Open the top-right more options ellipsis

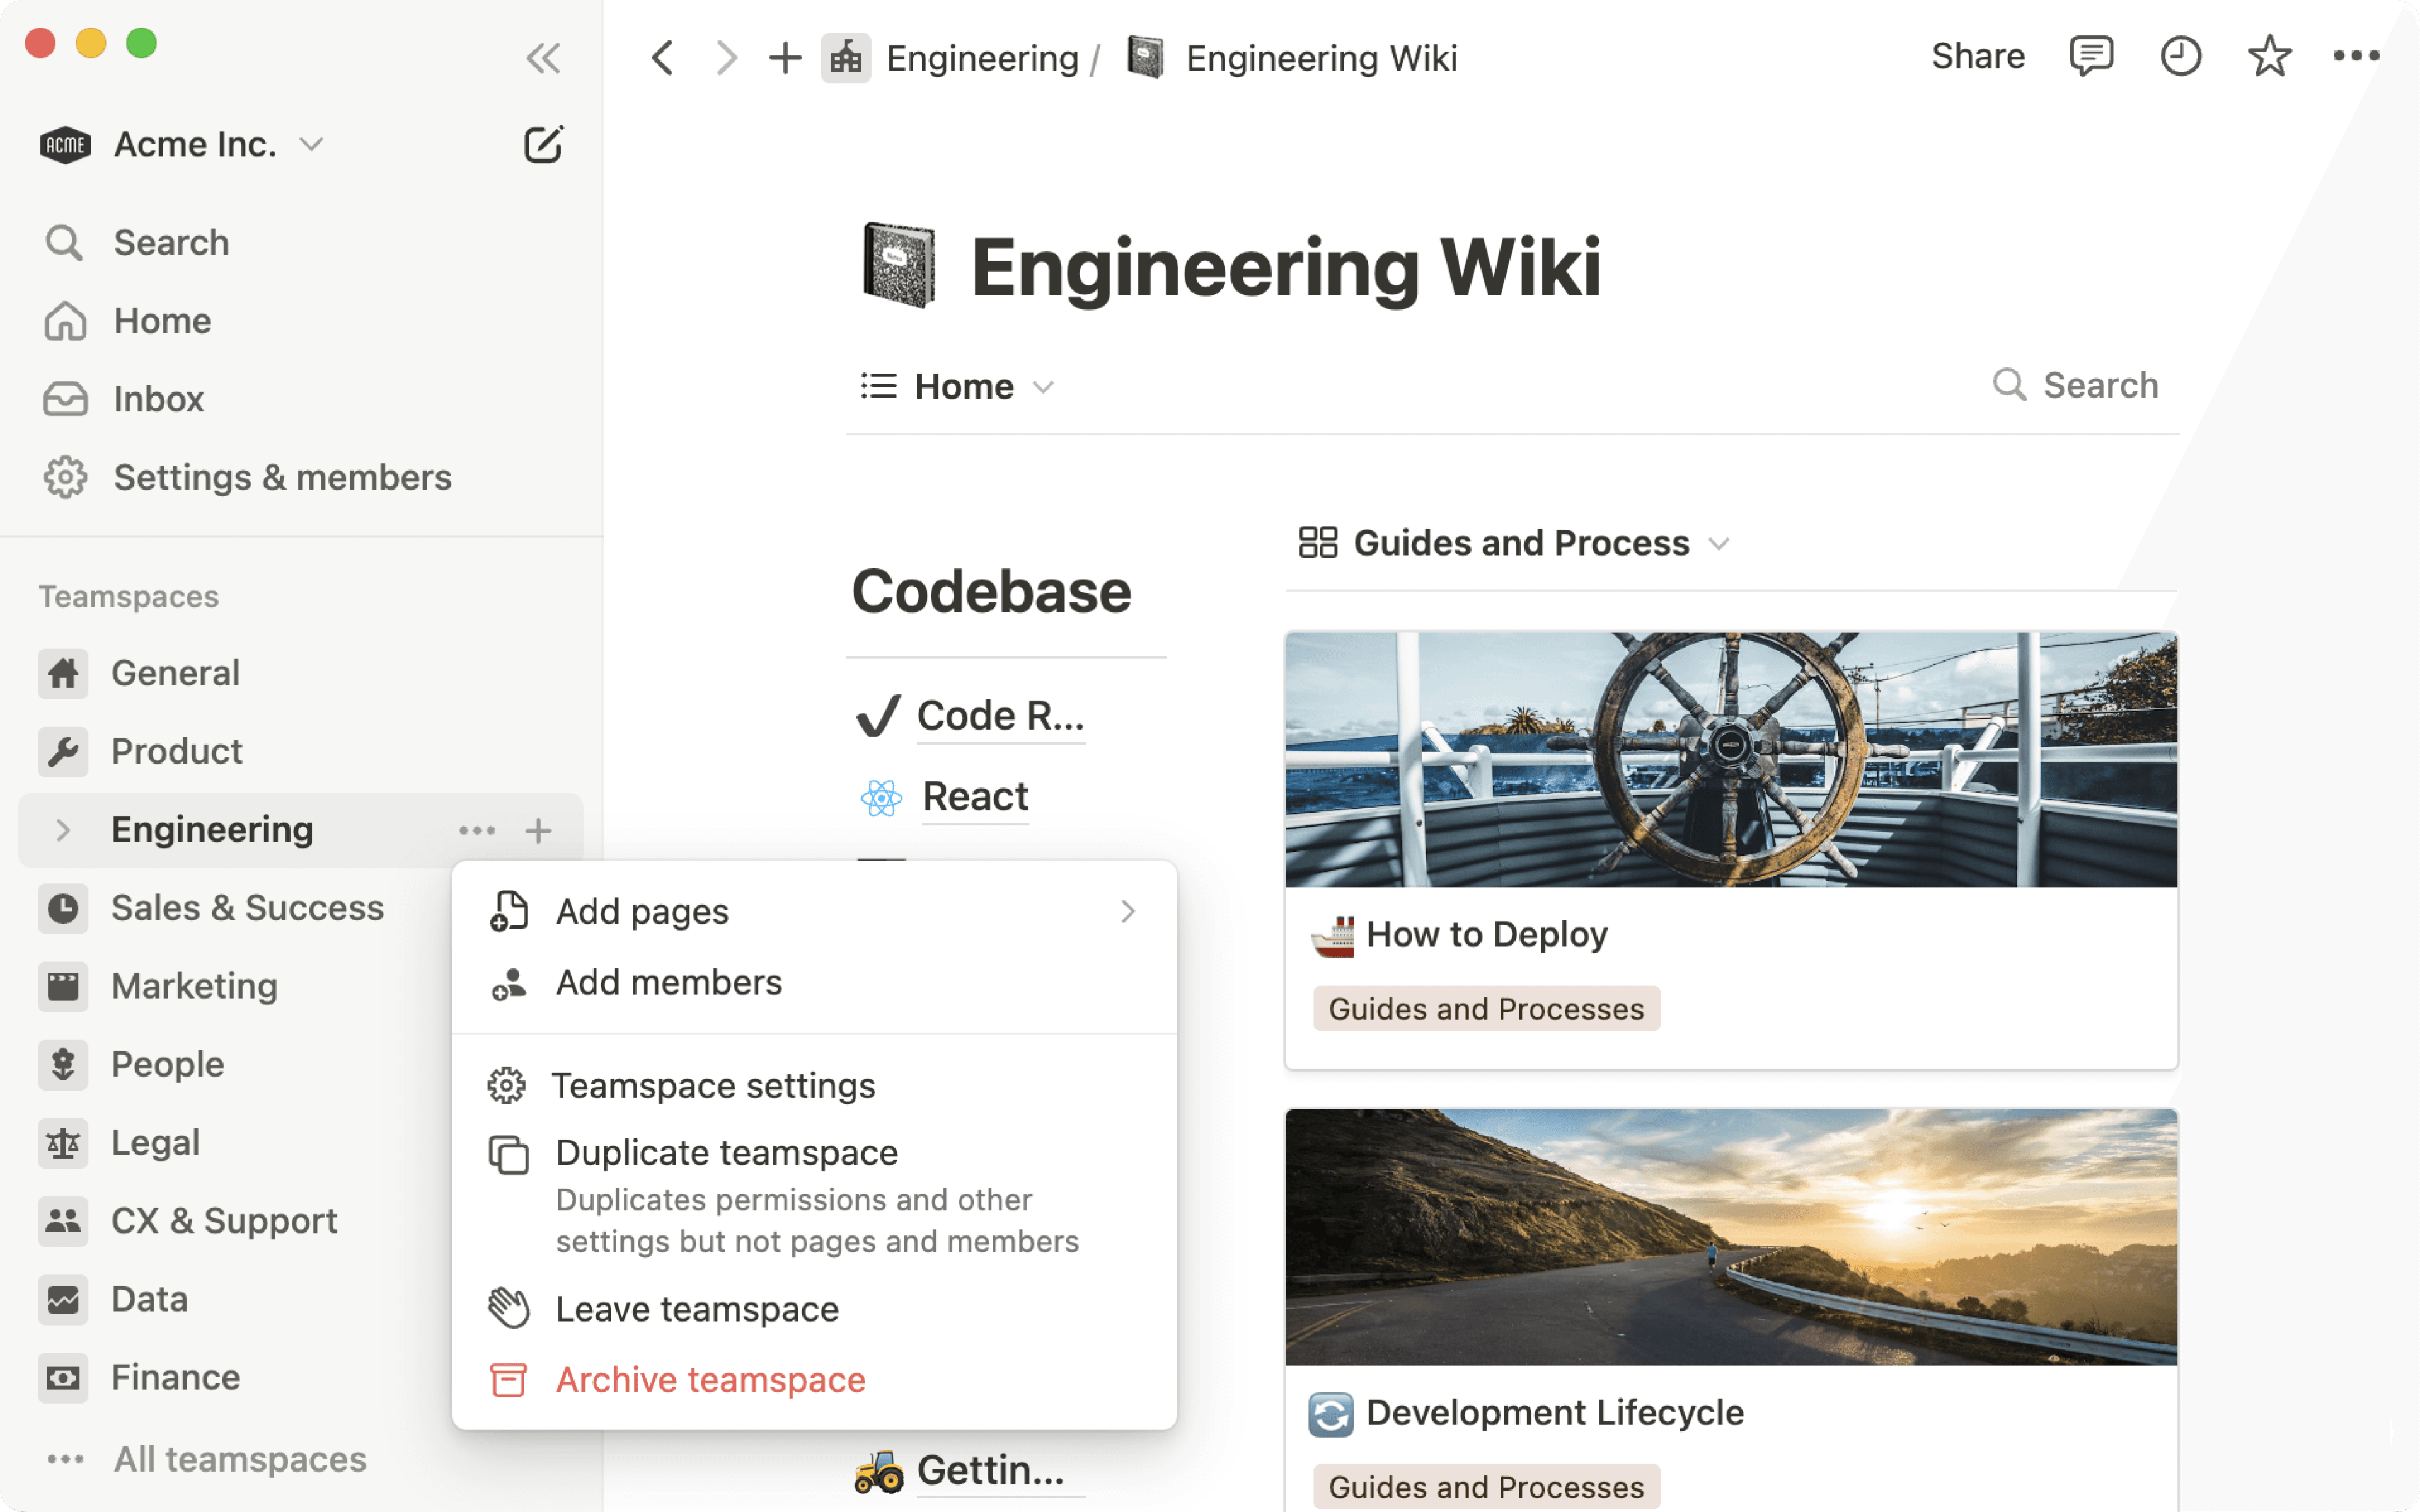pos(2357,57)
